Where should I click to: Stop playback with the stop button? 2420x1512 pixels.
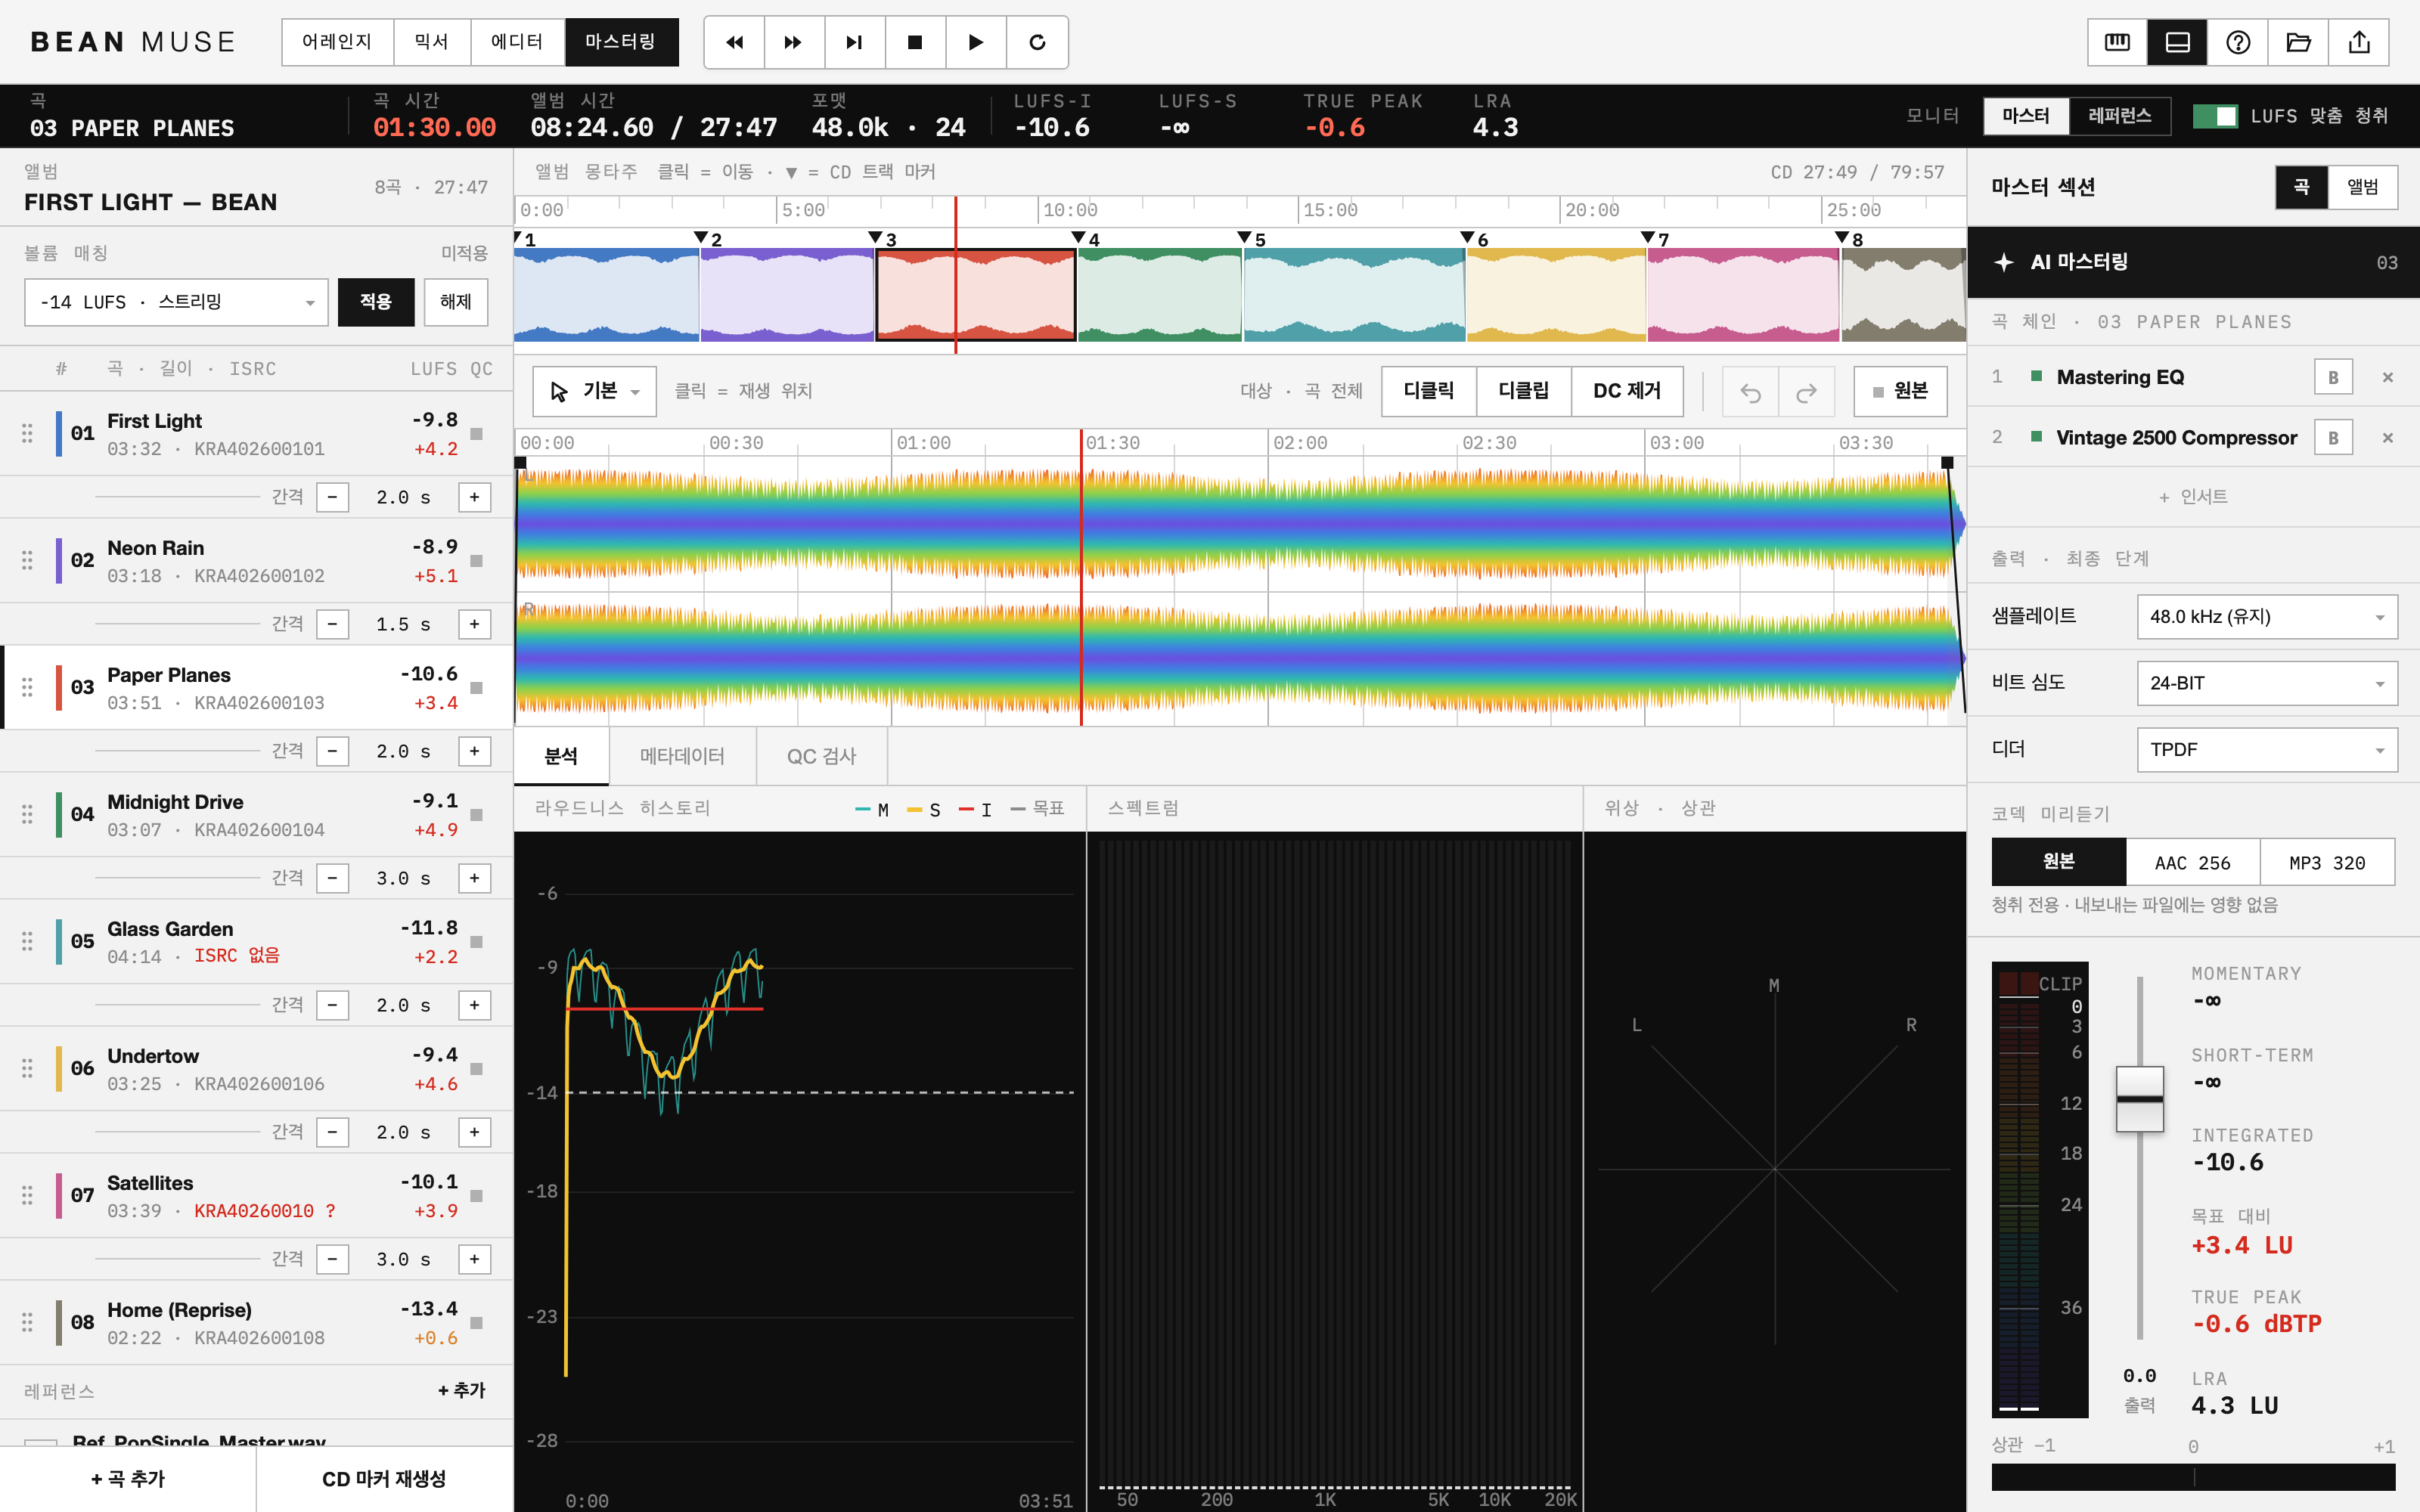click(915, 42)
